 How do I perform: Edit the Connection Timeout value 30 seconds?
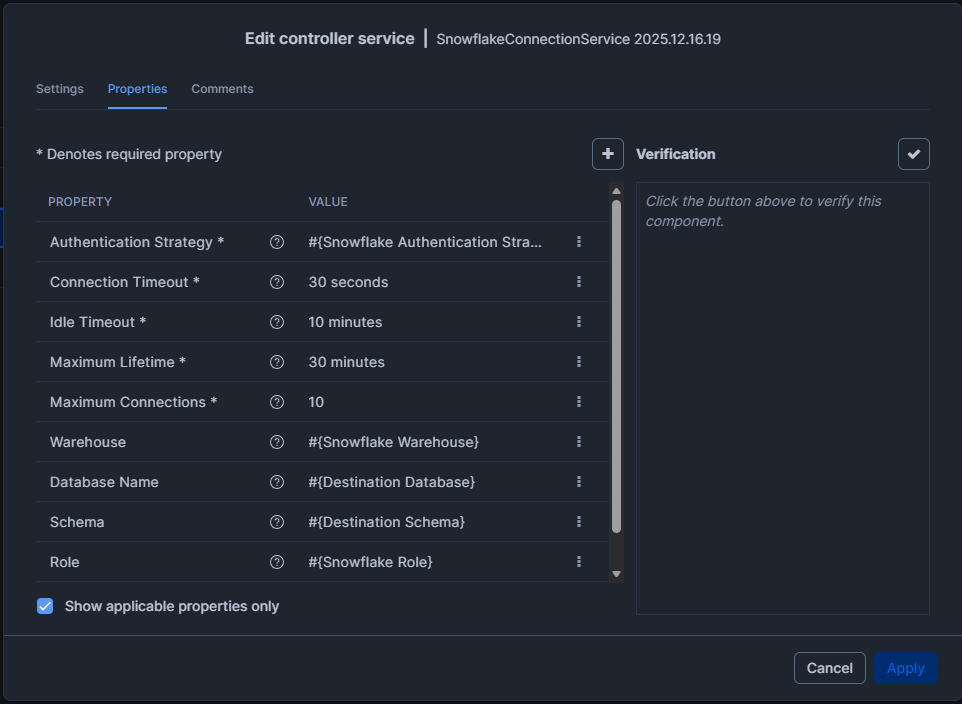point(348,282)
